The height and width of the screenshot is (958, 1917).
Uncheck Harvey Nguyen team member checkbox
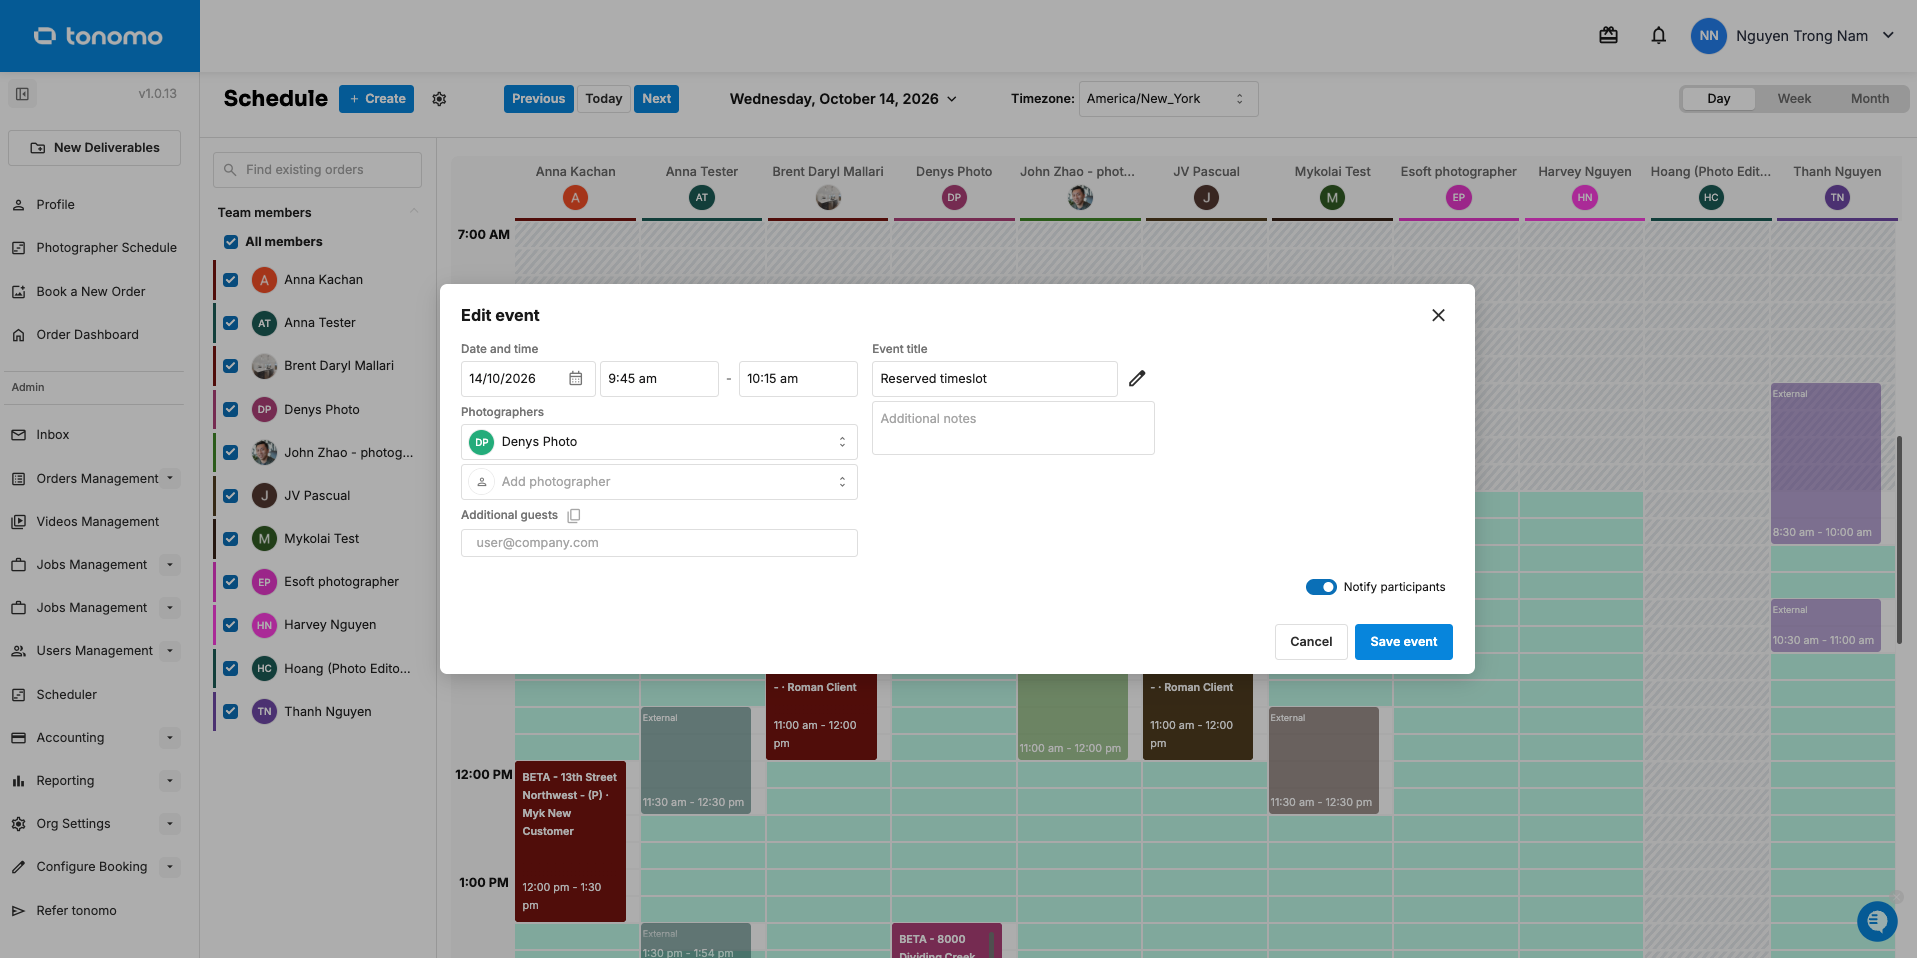(x=231, y=625)
